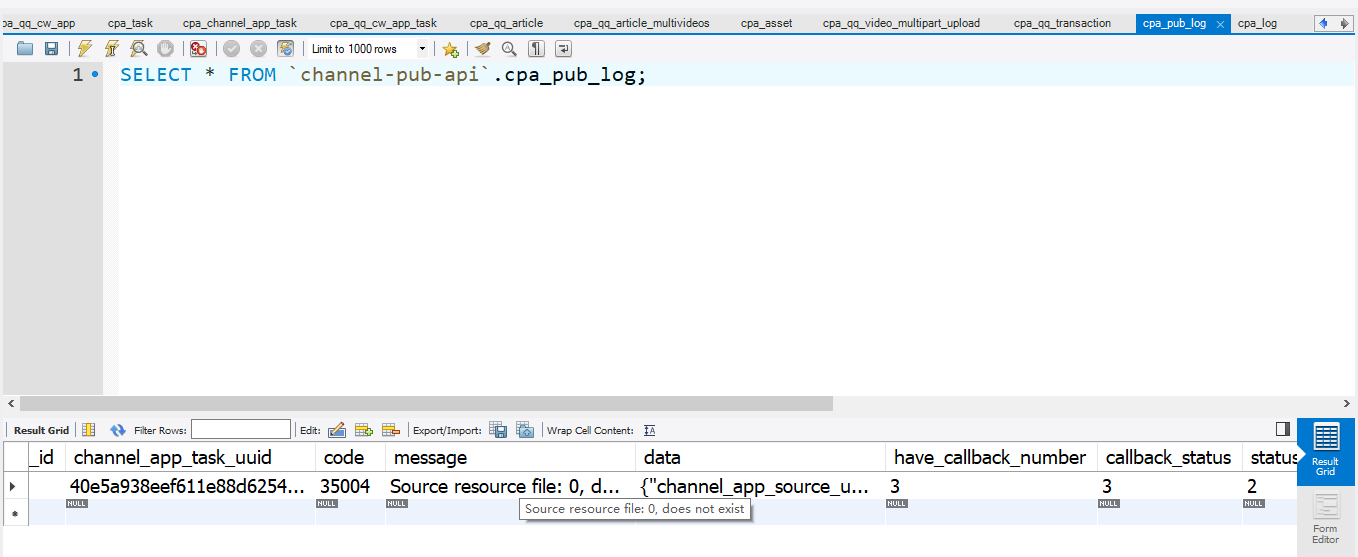Export recordset to an external file

(498, 430)
